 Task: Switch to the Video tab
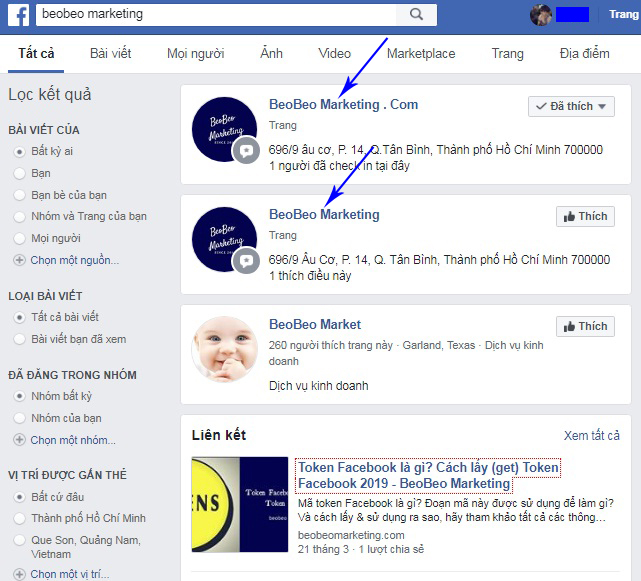(x=334, y=54)
